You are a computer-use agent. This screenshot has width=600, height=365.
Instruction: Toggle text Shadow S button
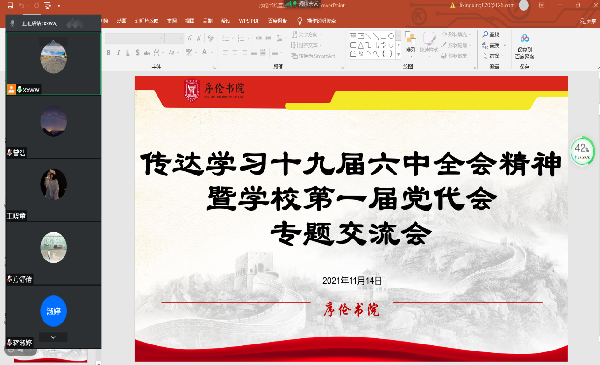[137, 52]
